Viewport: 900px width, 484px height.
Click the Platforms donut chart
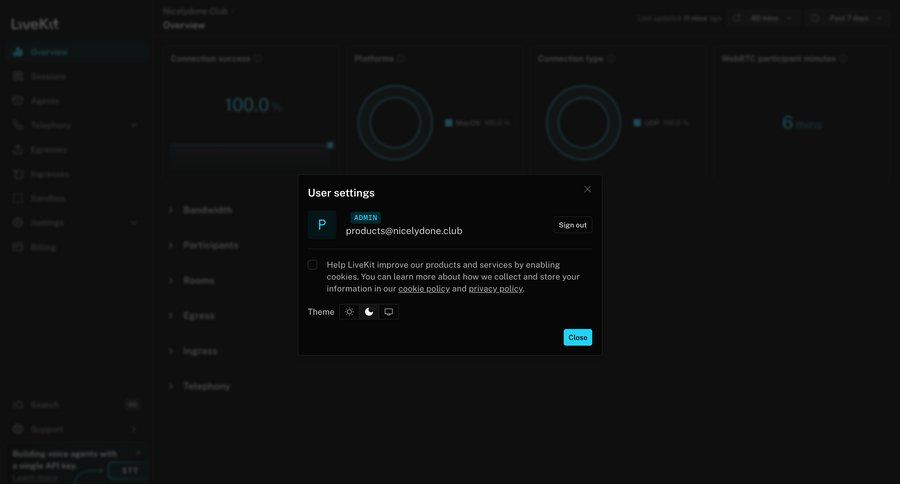point(395,123)
